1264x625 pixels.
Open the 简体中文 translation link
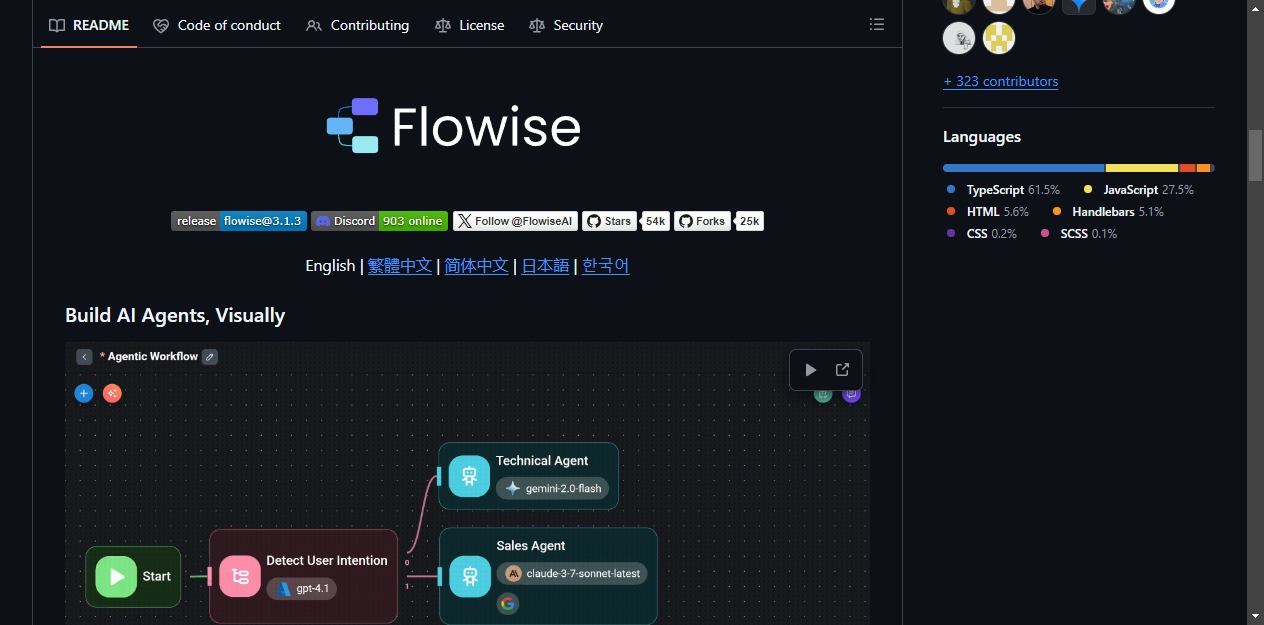click(476, 265)
